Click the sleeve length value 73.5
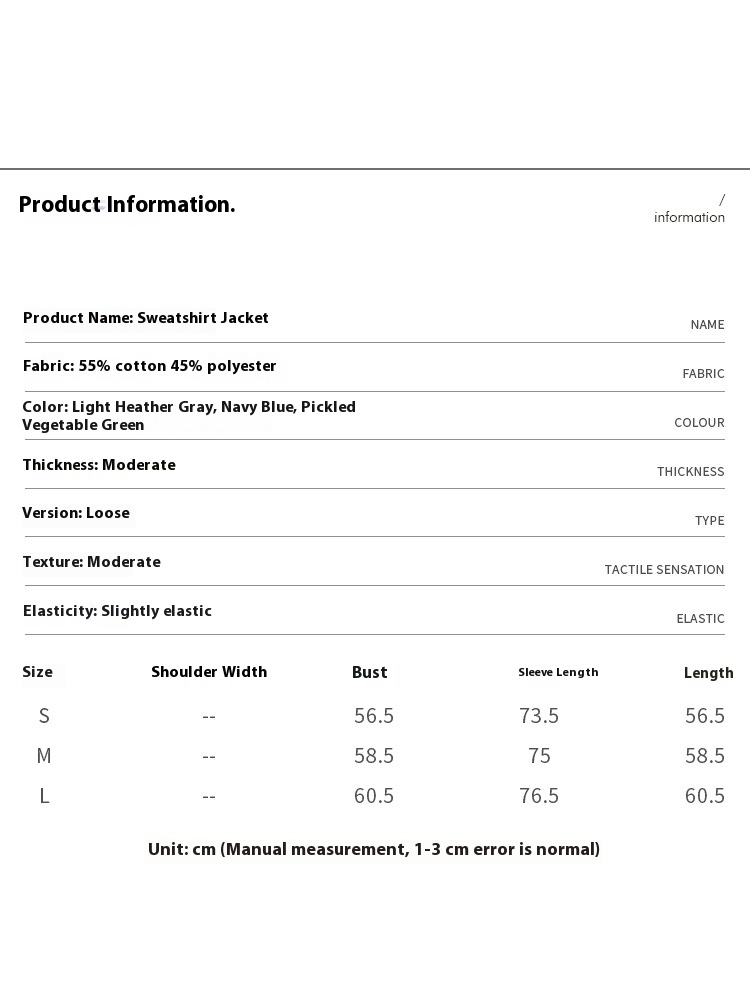750x982 pixels. 539,716
